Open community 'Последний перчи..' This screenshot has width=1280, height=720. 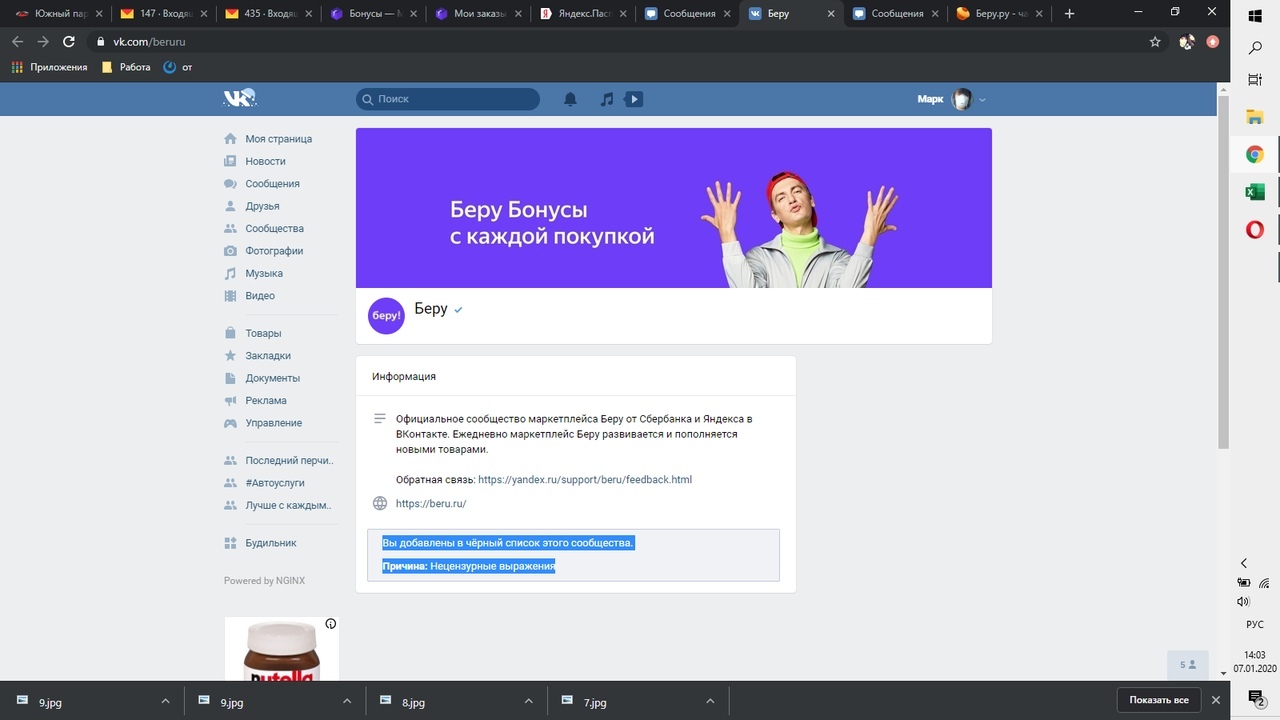[x=290, y=461]
